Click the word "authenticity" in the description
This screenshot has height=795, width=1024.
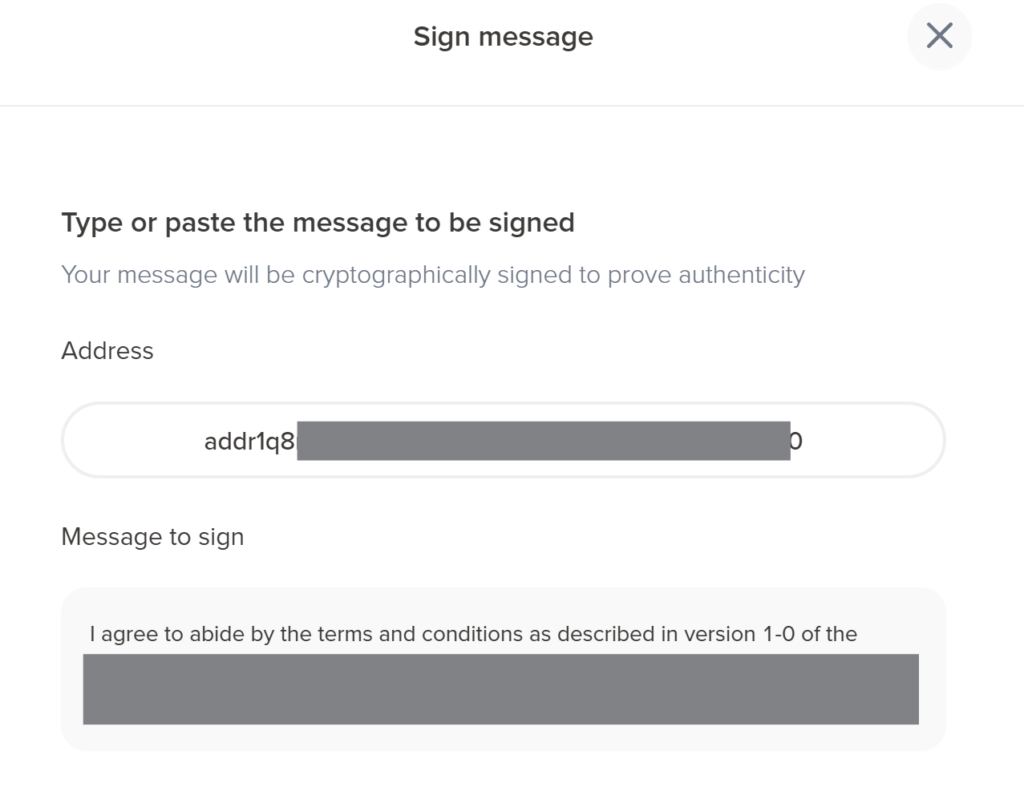pos(741,274)
